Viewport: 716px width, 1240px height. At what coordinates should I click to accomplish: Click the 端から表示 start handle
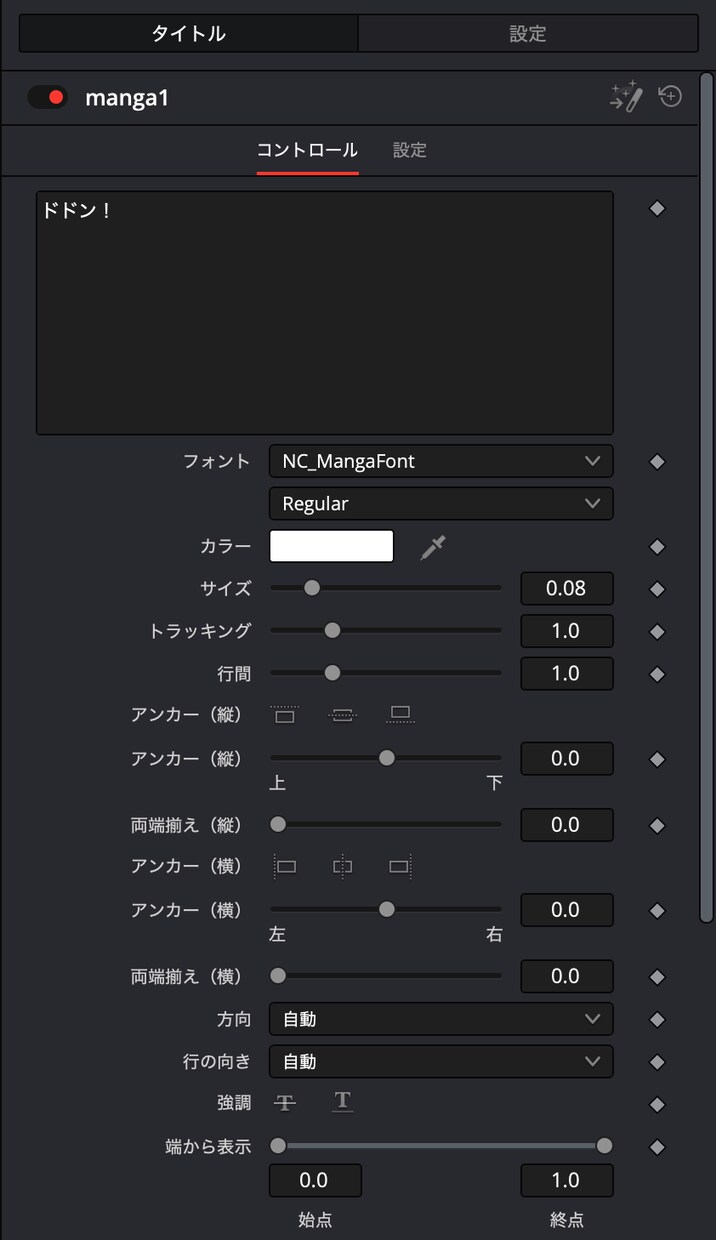click(x=278, y=1146)
